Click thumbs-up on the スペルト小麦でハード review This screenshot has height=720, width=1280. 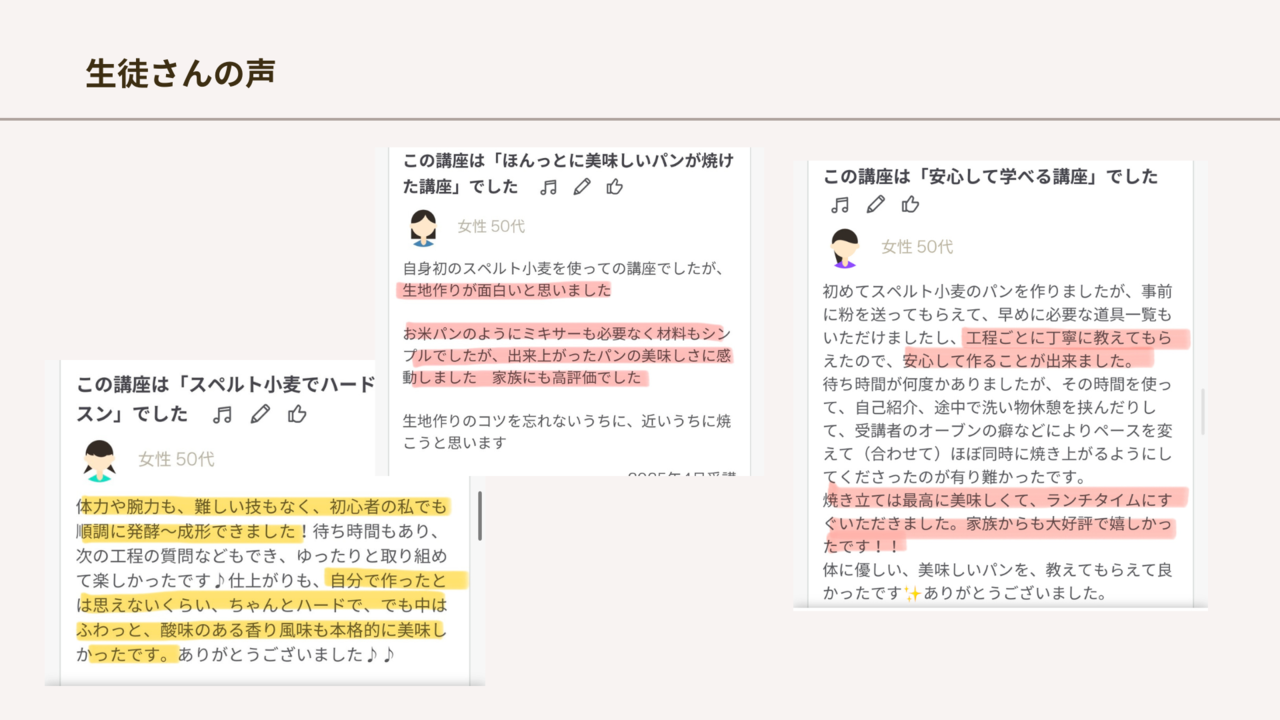point(297,414)
